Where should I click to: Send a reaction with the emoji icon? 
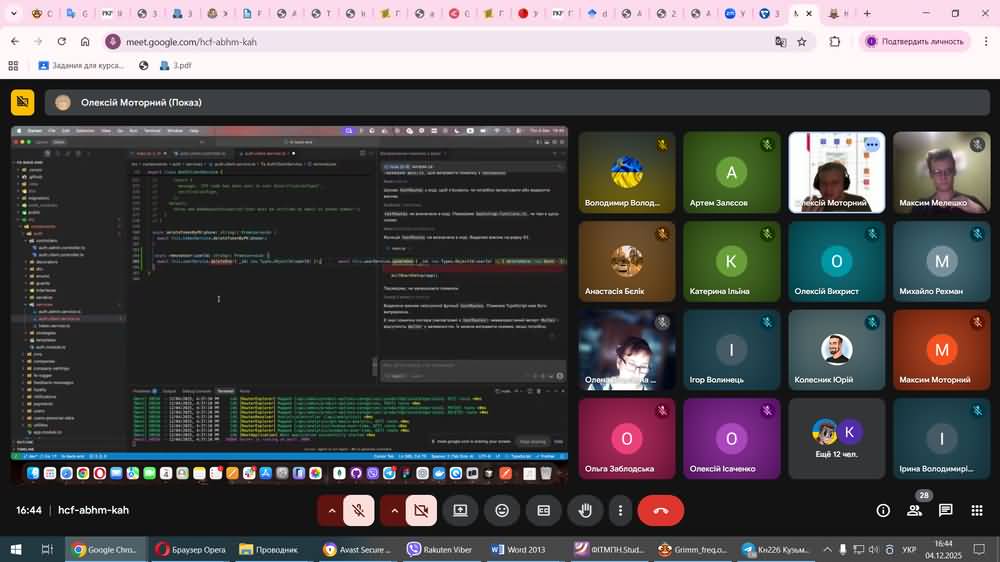pyautogui.click(x=502, y=510)
